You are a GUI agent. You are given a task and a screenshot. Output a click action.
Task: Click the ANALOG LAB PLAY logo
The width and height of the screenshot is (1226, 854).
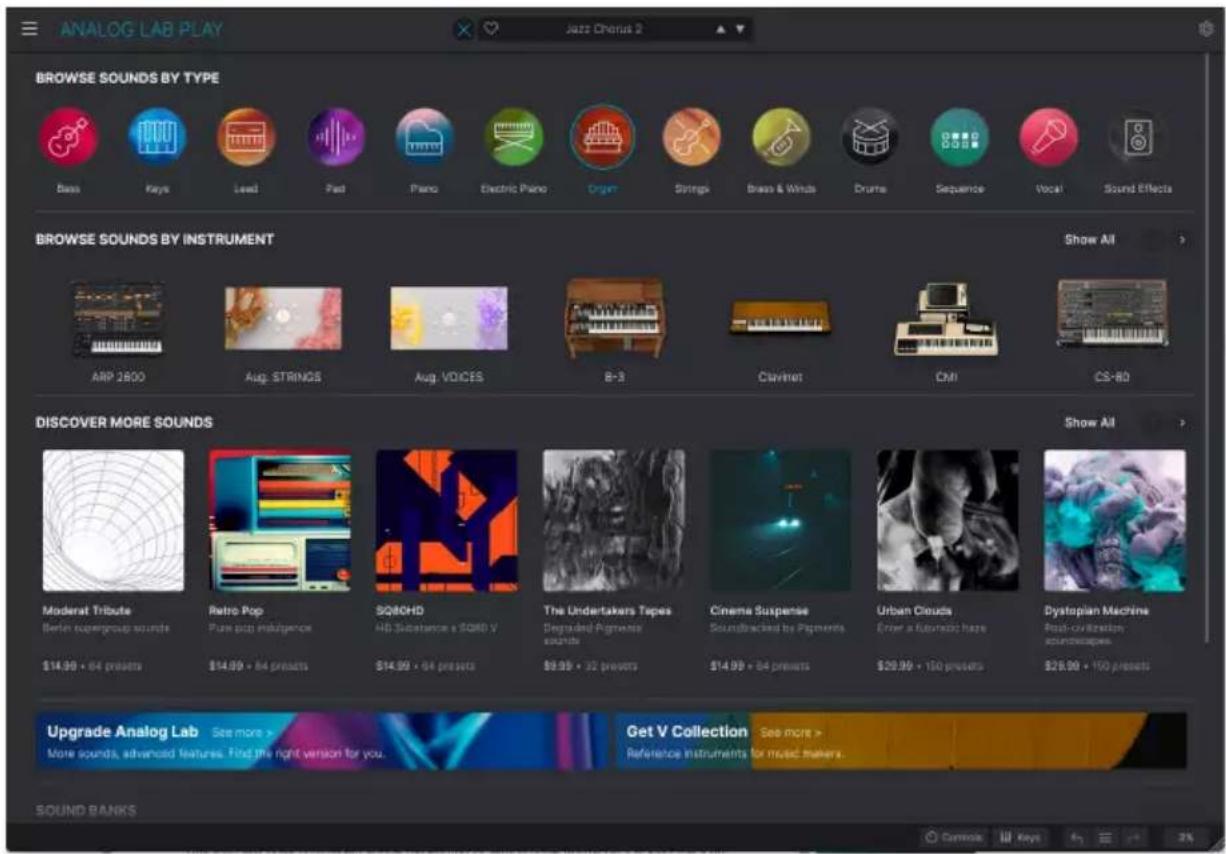(141, 29)
